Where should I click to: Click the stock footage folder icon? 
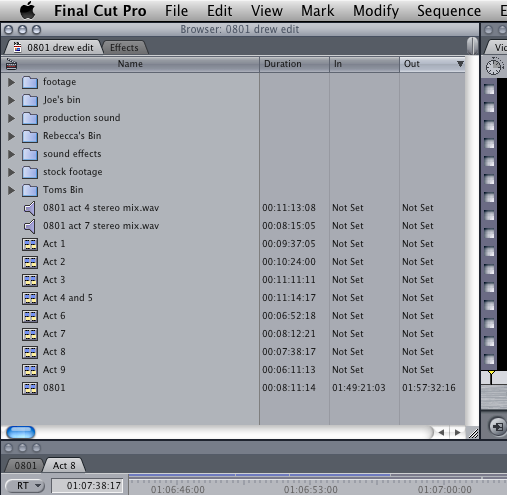(30, 172)
